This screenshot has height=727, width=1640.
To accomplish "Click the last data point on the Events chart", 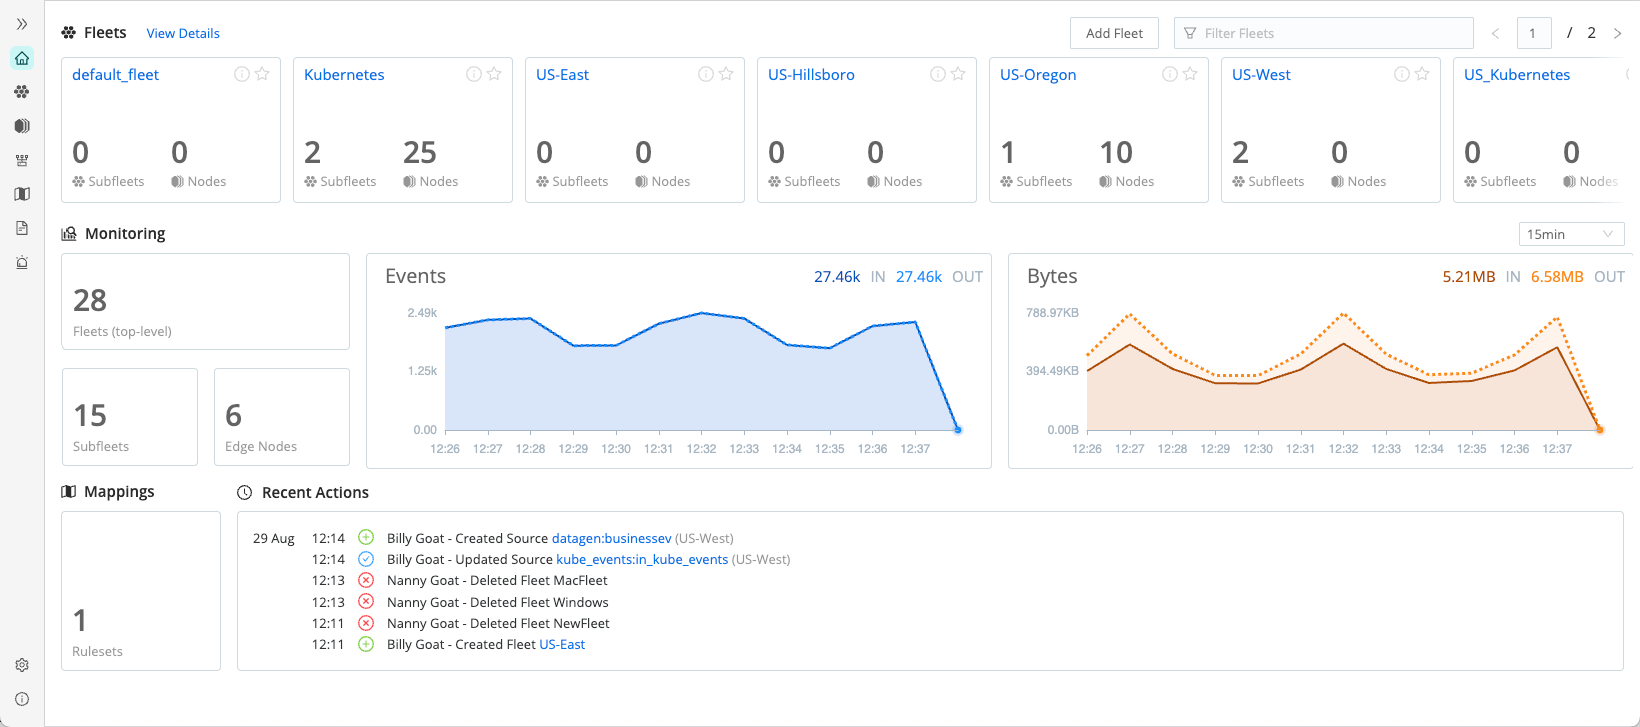I will pos(958,430).
